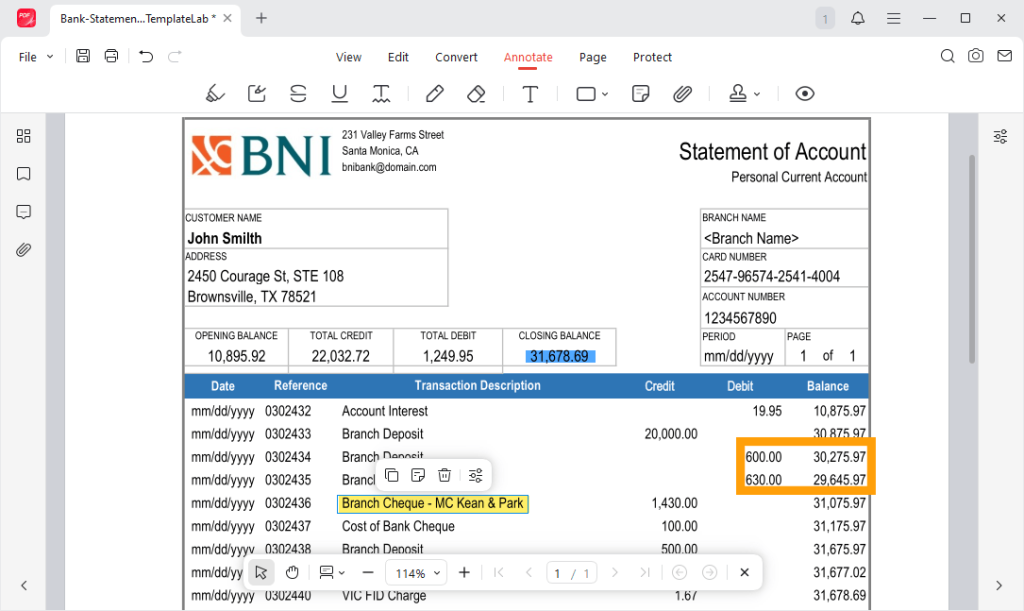1024x611 pixels.
Task: Open highlight properties settings
Action: 475,475
